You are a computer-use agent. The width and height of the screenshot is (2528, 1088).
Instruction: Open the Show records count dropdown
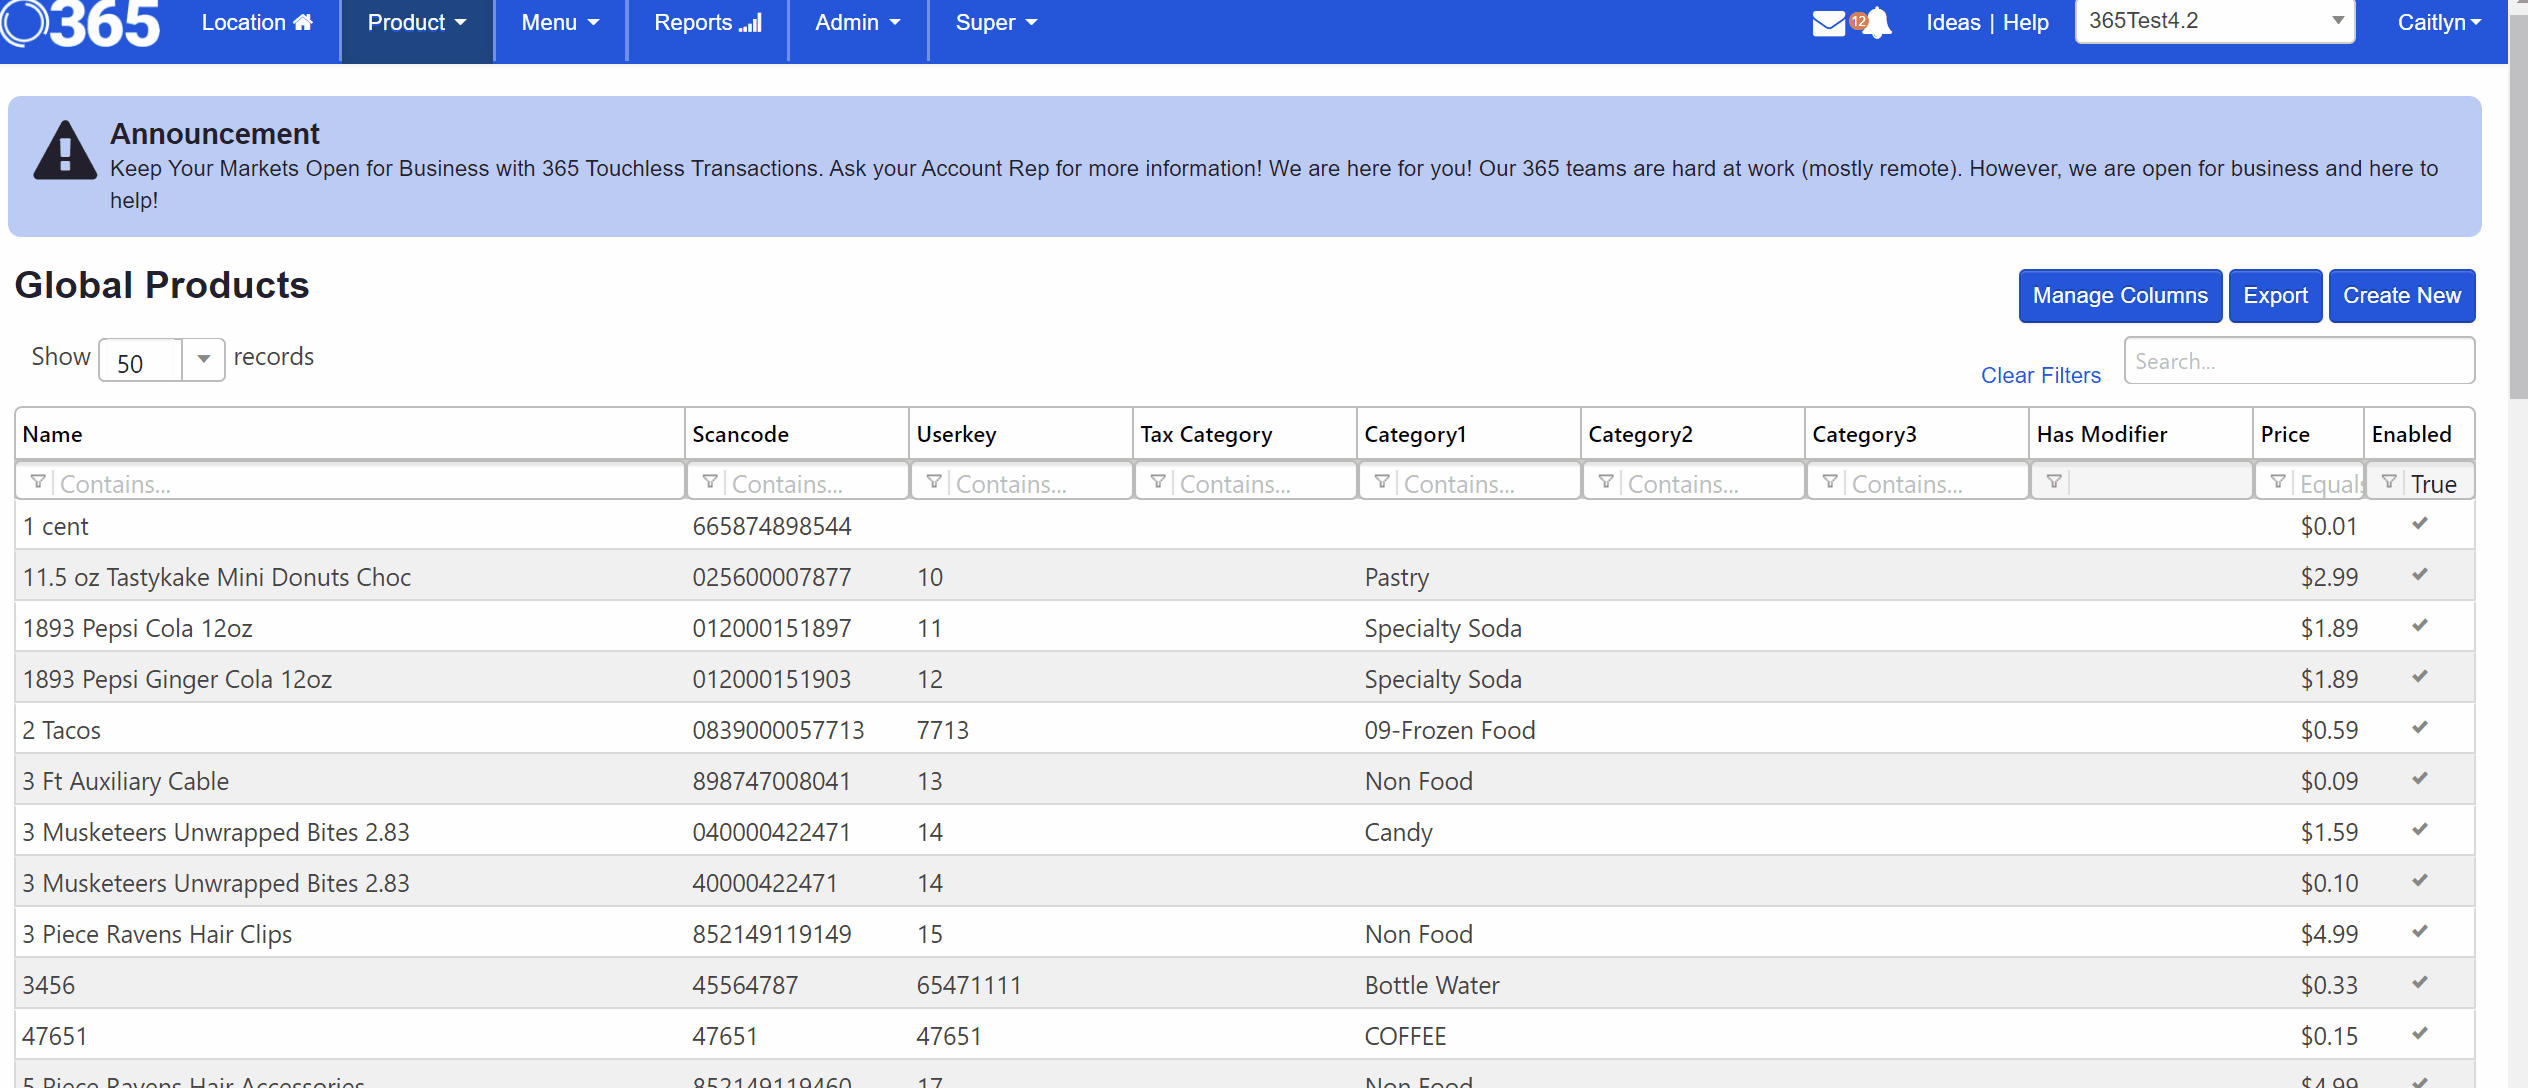point(203,359)
